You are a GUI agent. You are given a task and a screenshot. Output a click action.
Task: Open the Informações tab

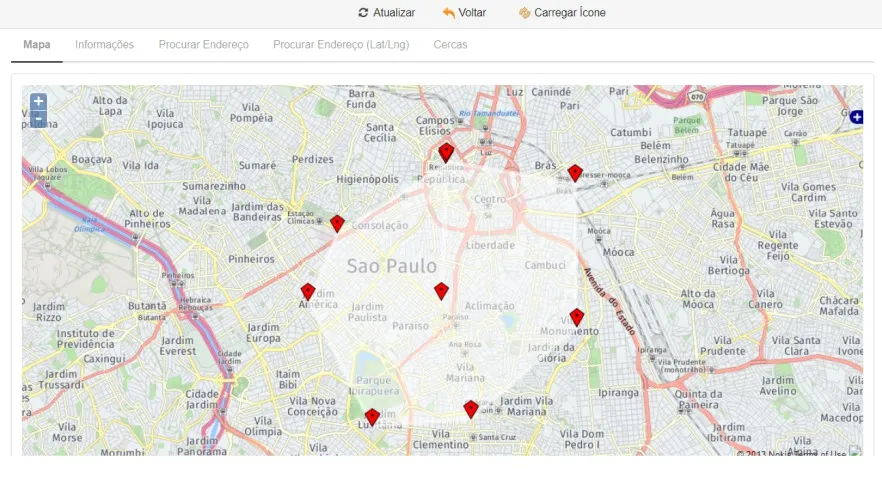104,45
